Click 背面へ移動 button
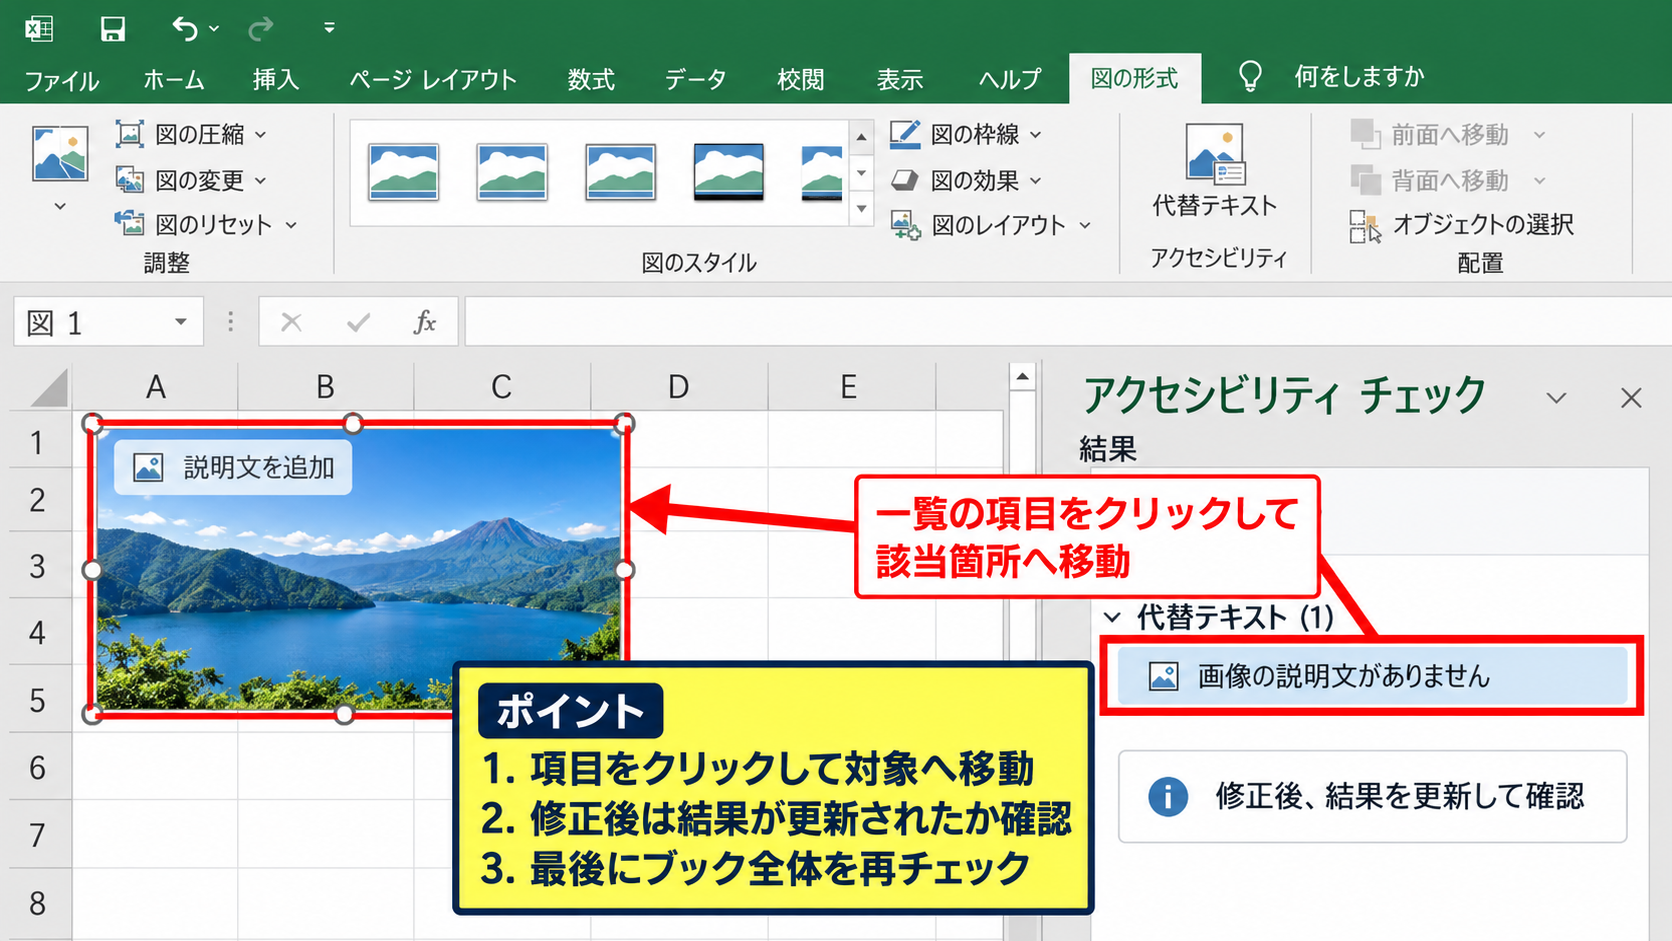 (1448, 180)
